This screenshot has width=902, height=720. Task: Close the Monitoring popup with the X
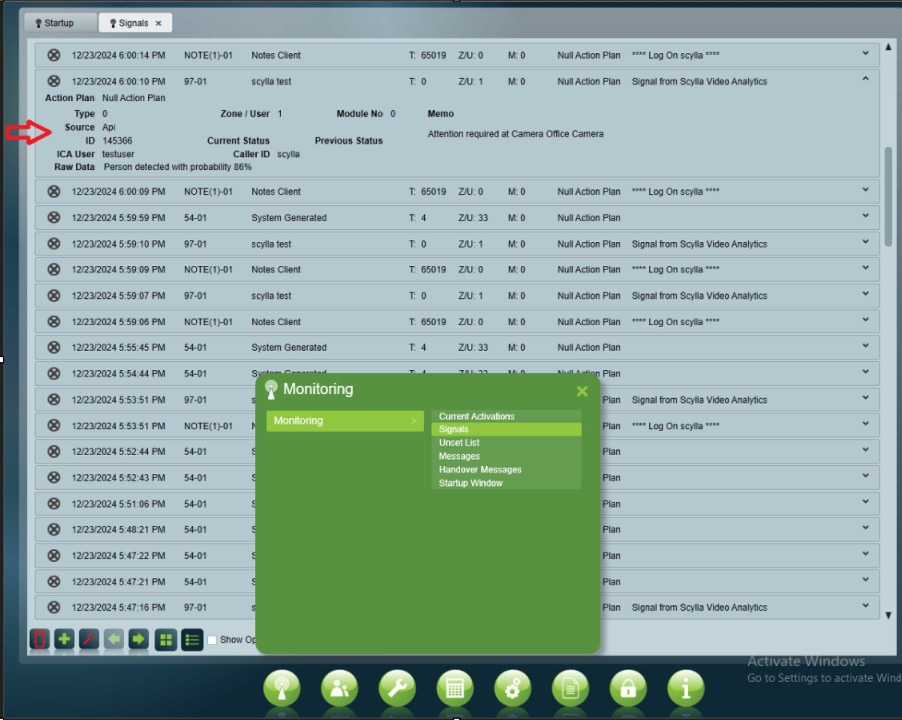coord(582,391)
